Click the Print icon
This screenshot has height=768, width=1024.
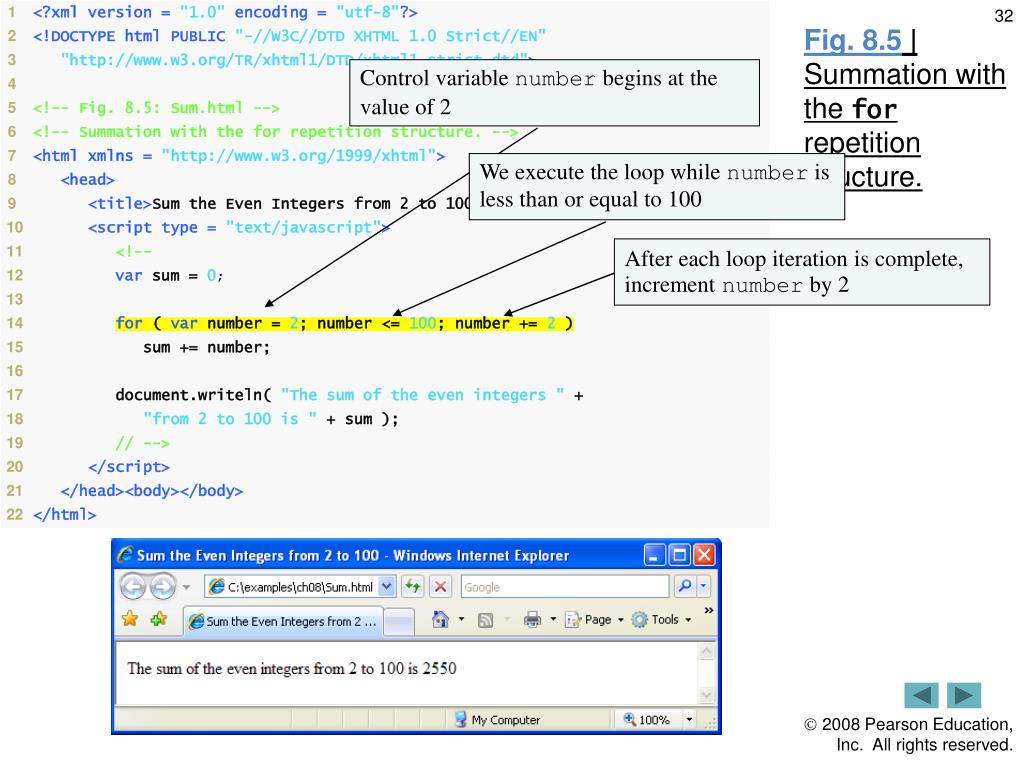pyautogui.click(x=533, y=619)
